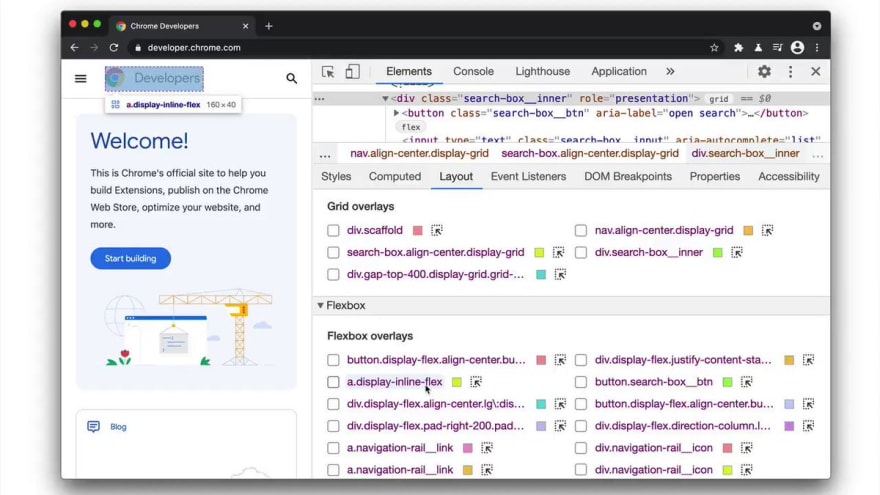Viewport: 880px width, 495px height.
Task: Enable a.display-inline-flex flexbox overlay
Action: coord(333,382)
